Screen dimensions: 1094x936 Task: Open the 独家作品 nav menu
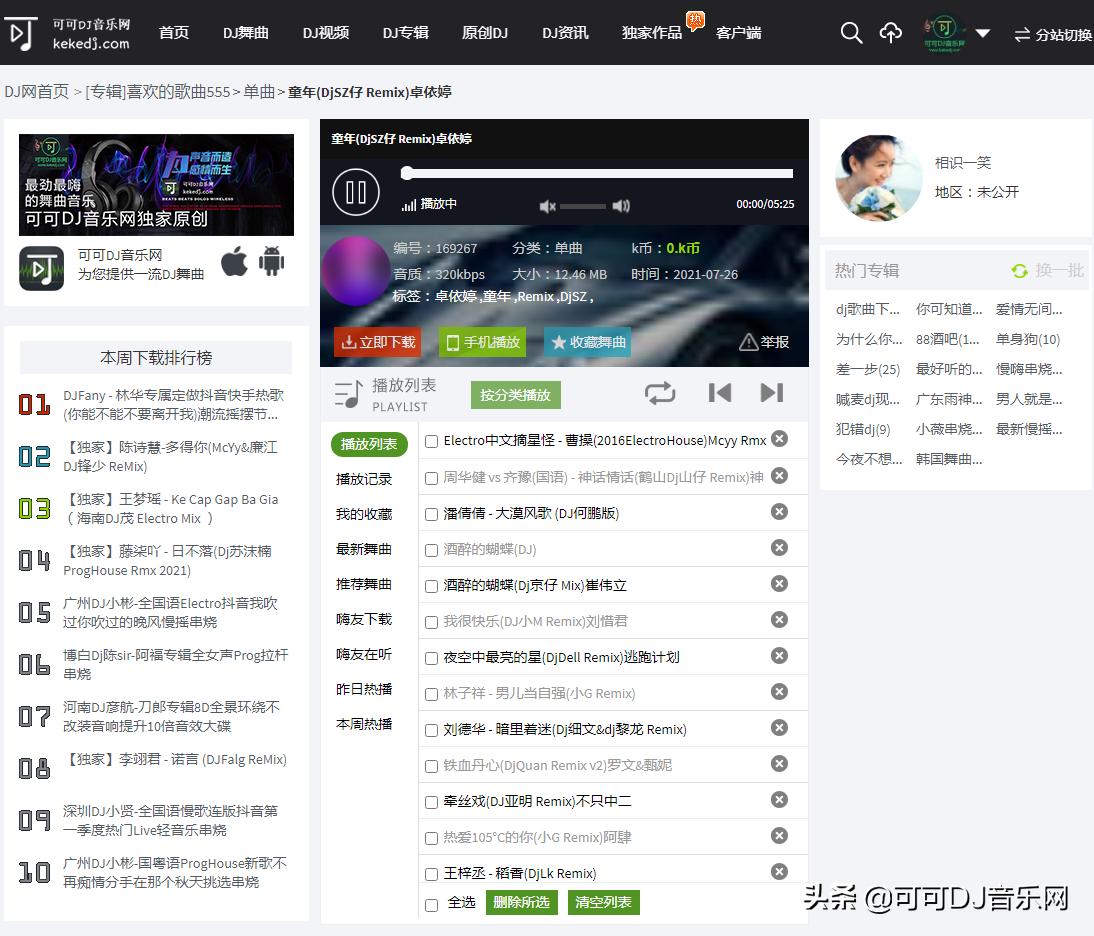point(652,33)
